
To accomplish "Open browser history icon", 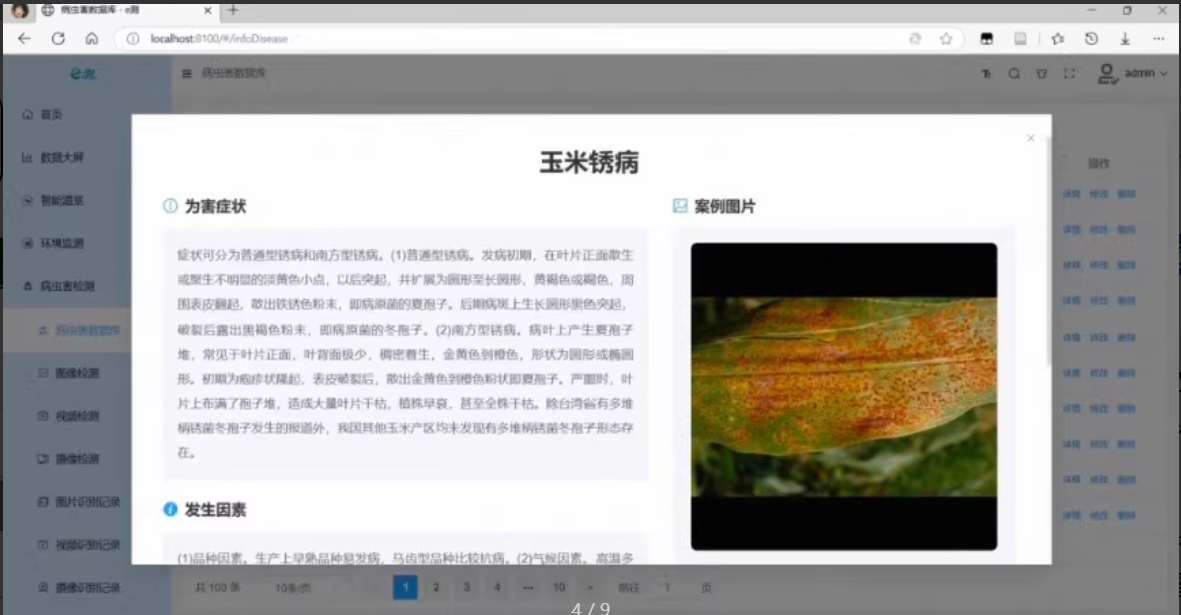I will click(x=1091, y=38).
